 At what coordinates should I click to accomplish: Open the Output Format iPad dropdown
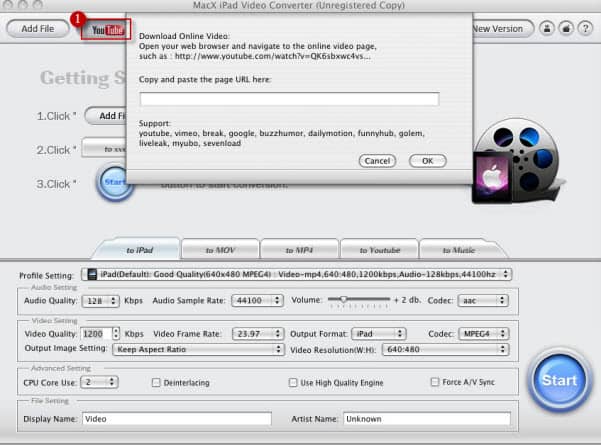(x=378, y=334)
